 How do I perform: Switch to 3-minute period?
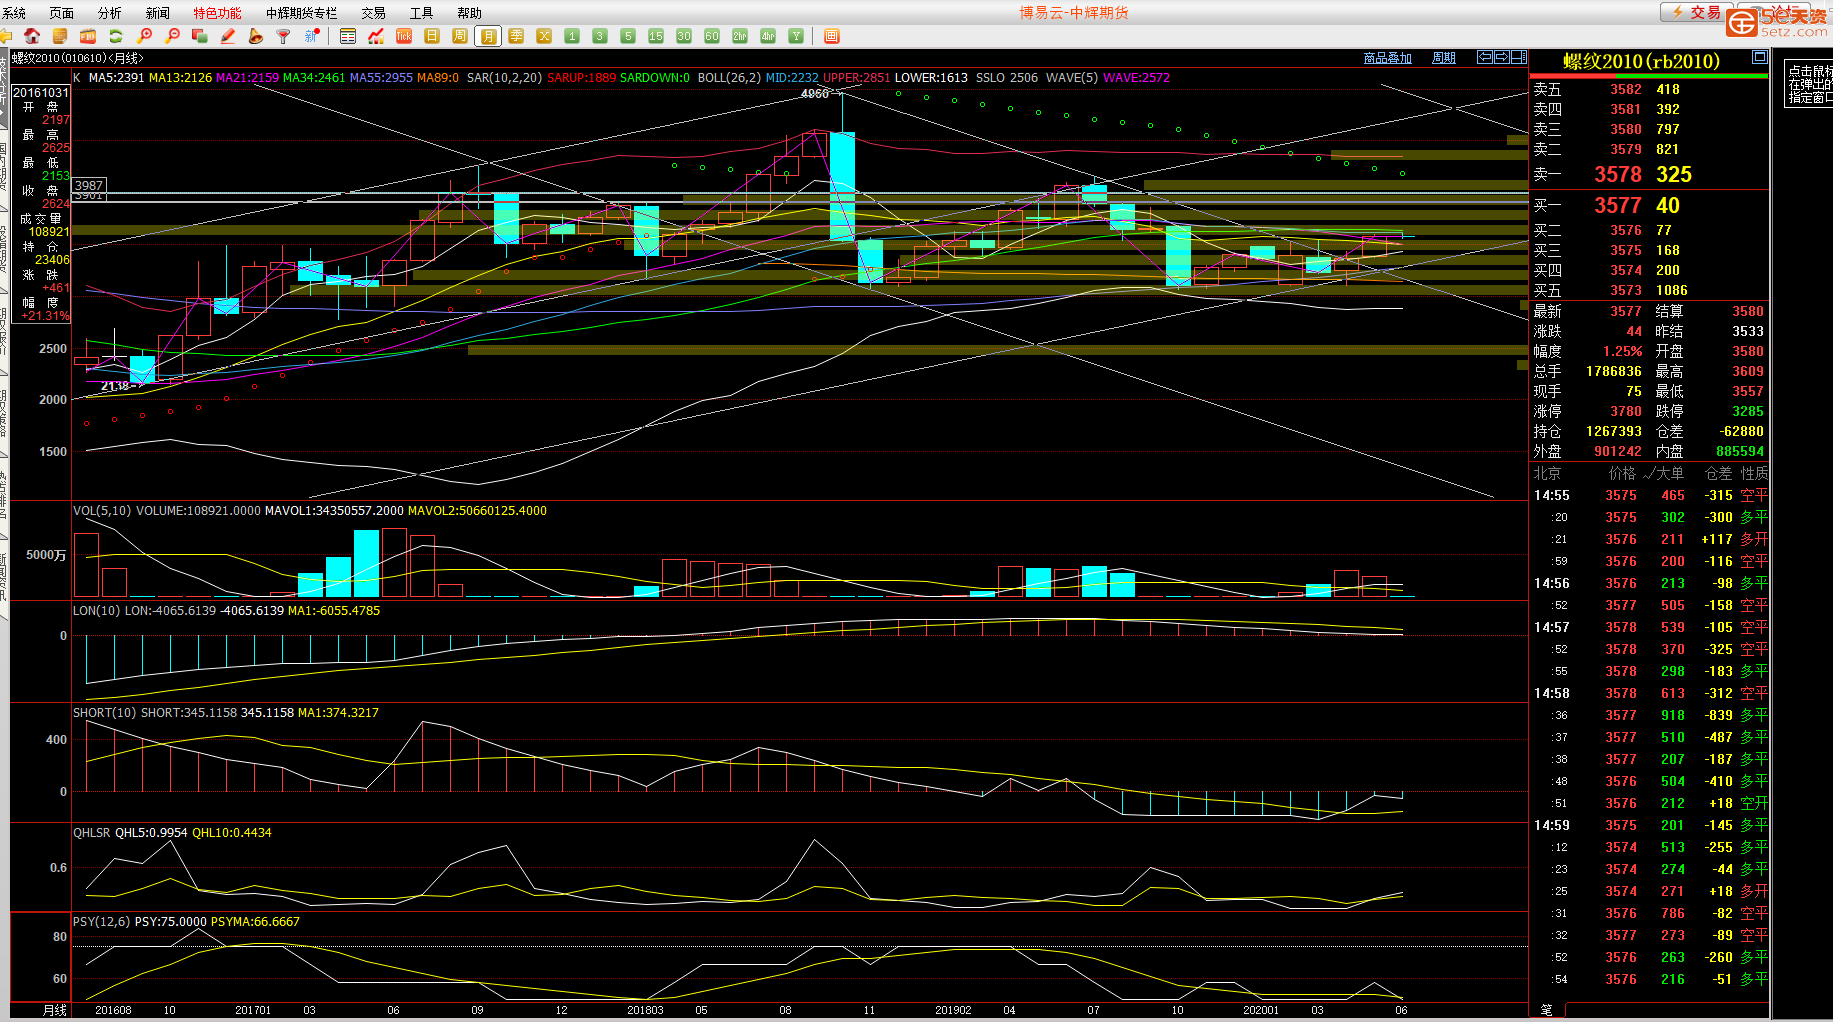click(x=600, y=36)
